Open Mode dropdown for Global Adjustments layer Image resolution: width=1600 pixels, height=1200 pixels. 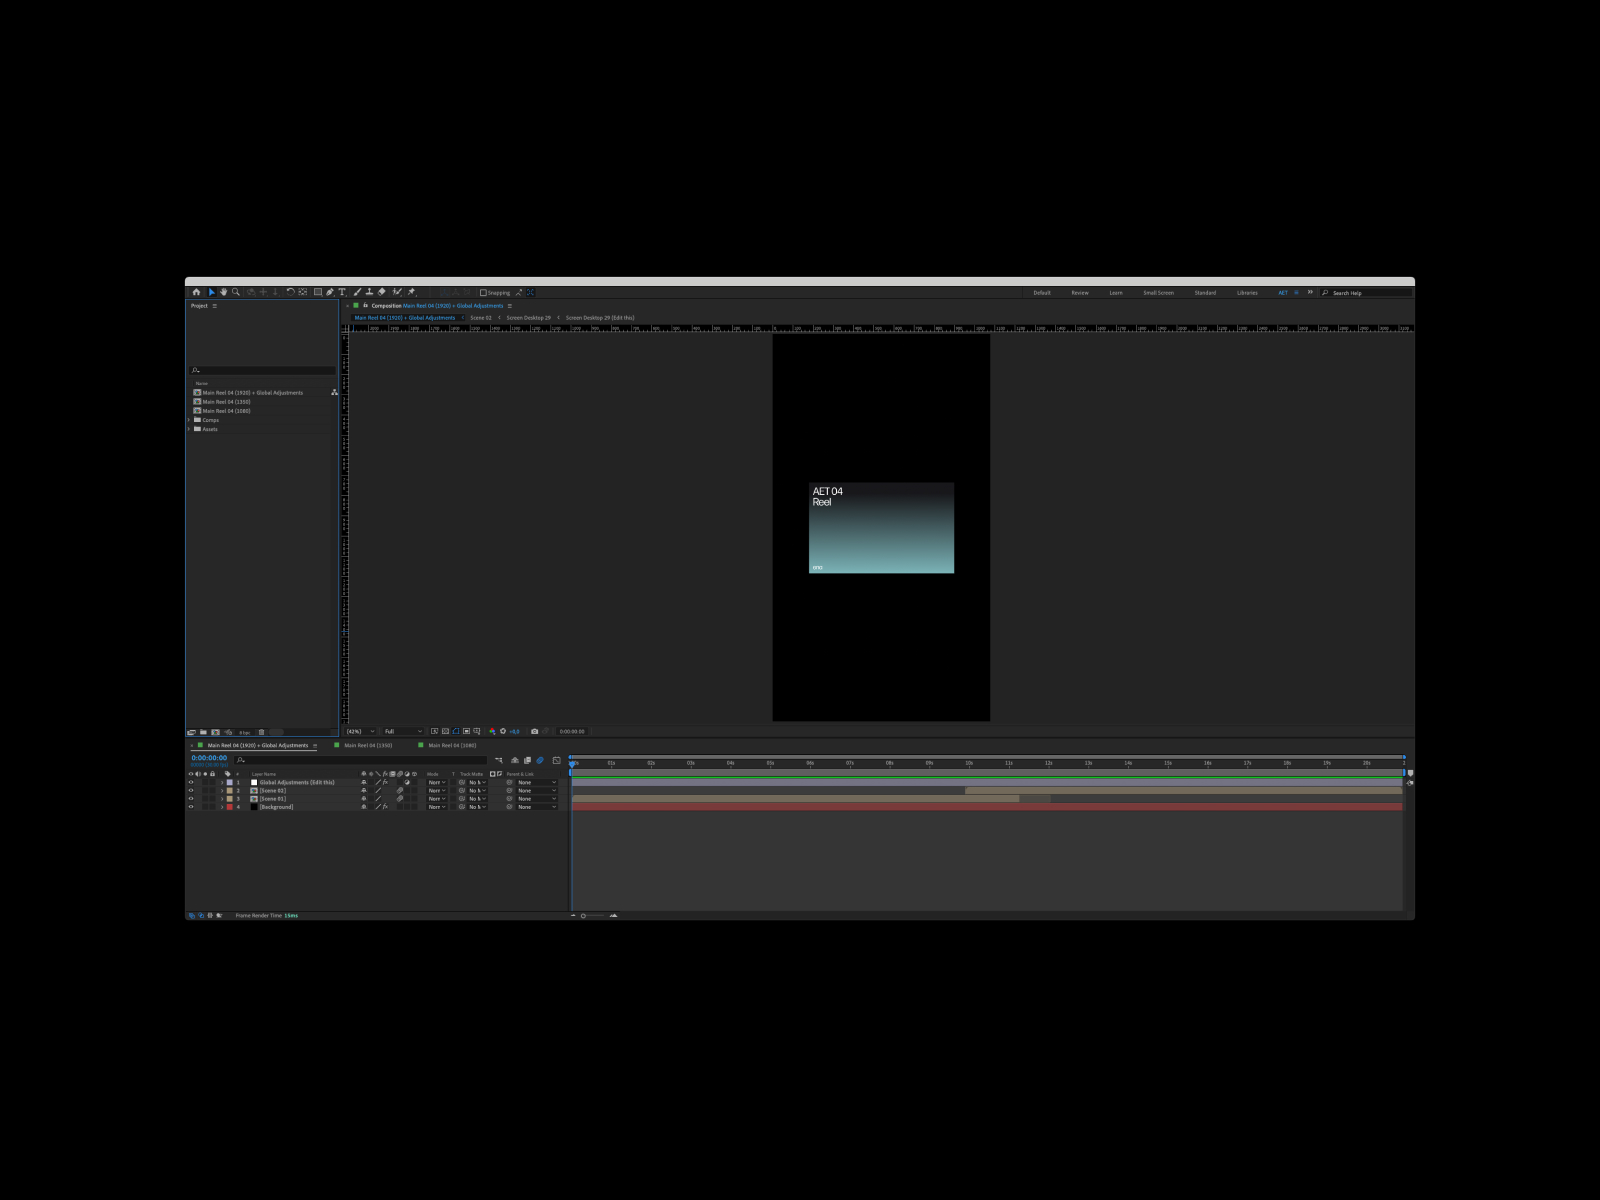point(437,782)
